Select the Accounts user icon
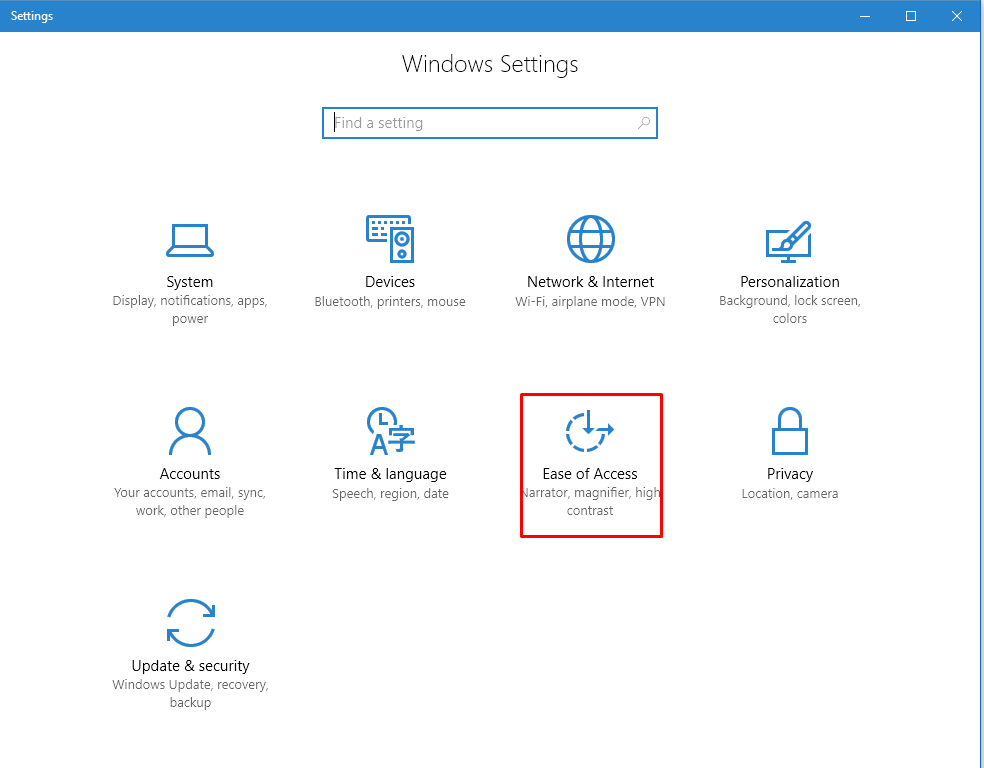This screenshot has height=768, width=984. (x=190, y=430)
